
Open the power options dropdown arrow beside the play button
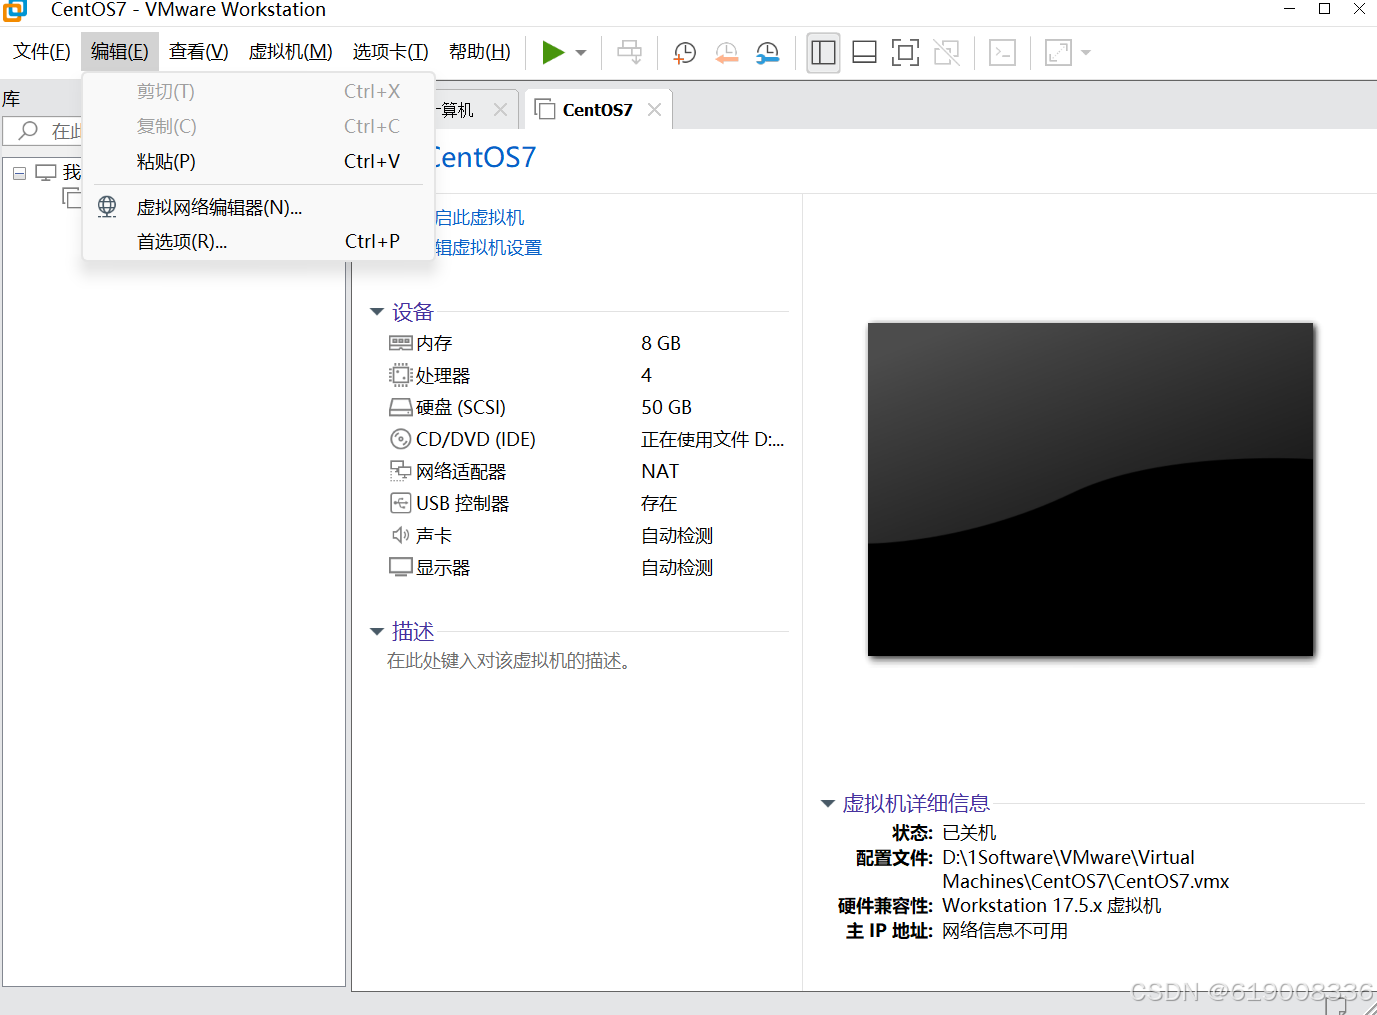point(581,53)
